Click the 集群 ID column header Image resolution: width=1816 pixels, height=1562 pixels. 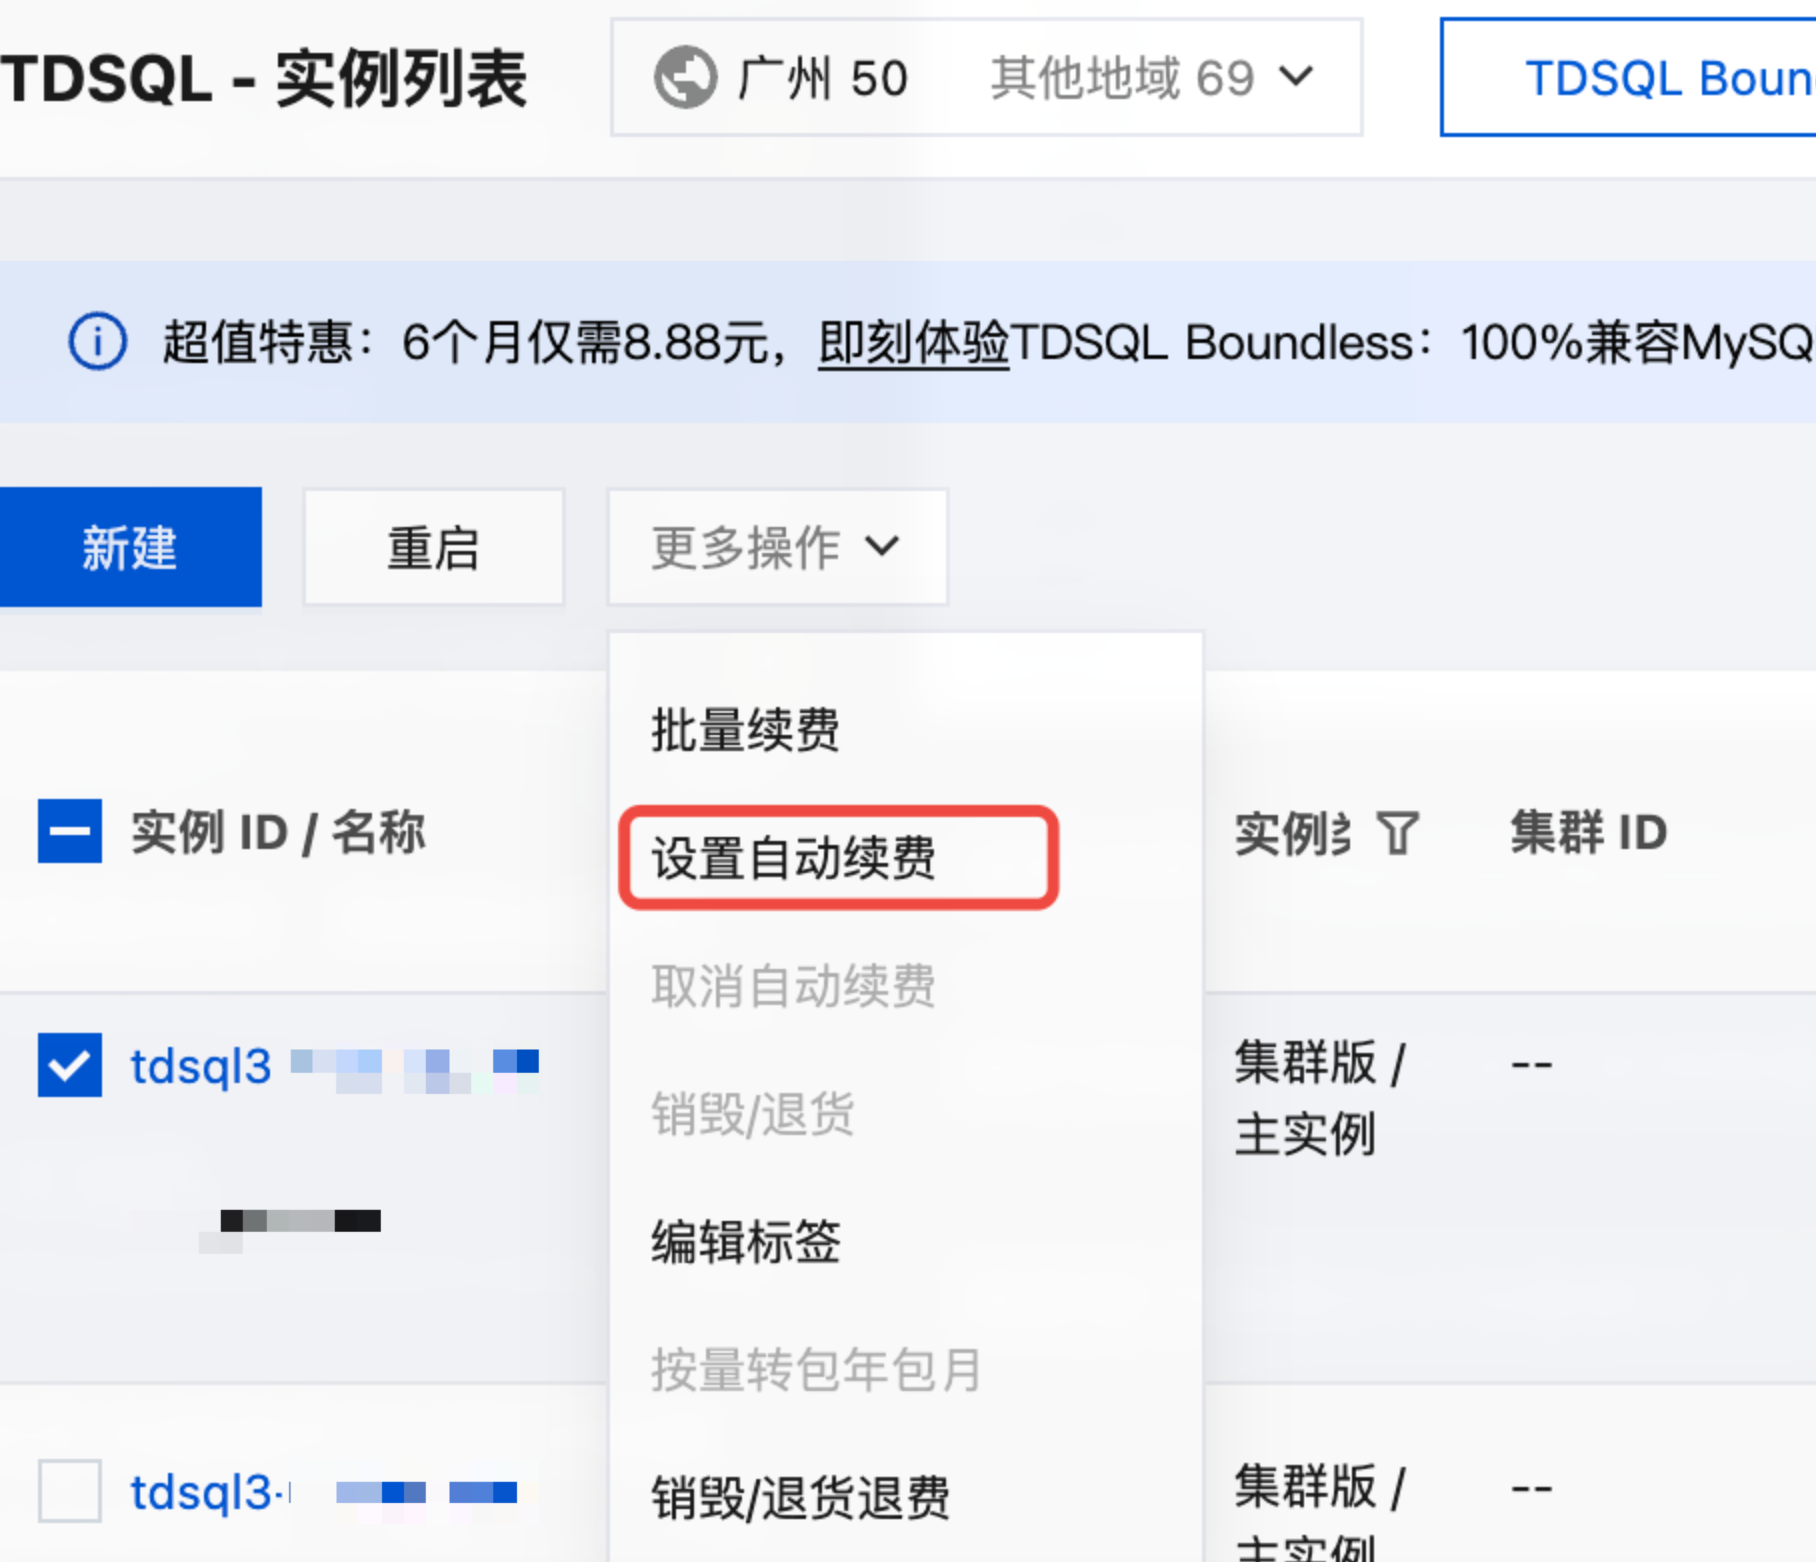1589,832
